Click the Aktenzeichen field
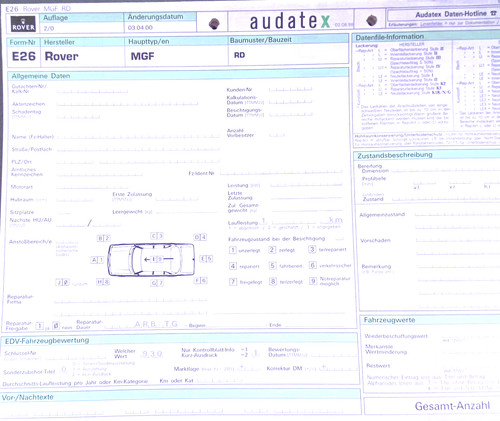Screen dimensions: 500x421 click(127, 104)
